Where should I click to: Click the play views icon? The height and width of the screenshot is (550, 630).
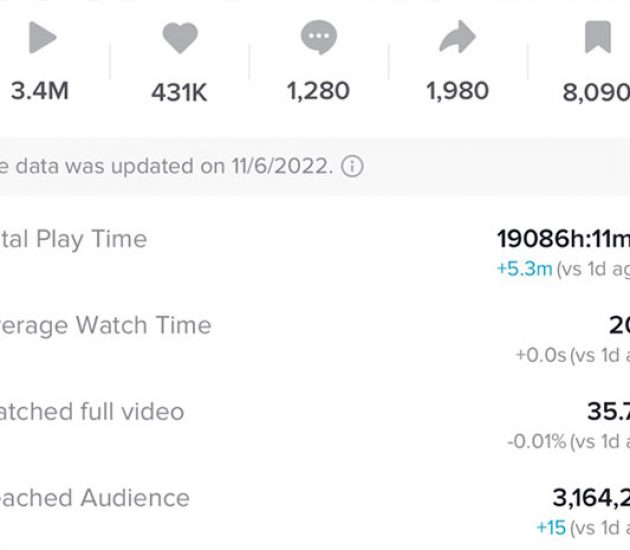(x=43, y=37)
